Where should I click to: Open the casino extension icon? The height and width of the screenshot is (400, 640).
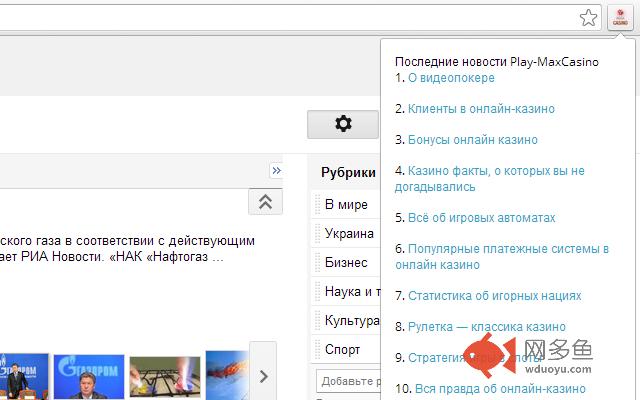click(x=620, y=18)
